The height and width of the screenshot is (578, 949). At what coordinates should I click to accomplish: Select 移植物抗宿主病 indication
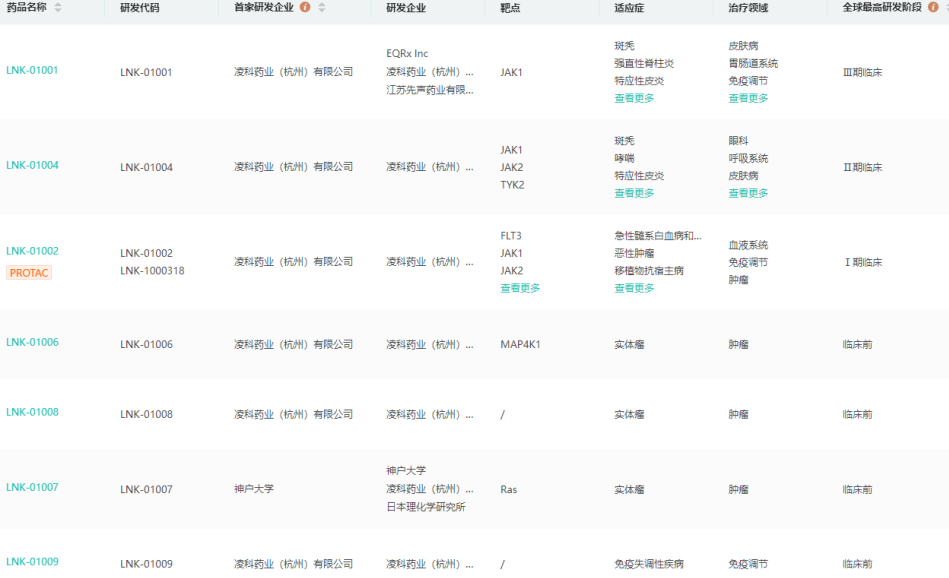(x=649, y=271)
